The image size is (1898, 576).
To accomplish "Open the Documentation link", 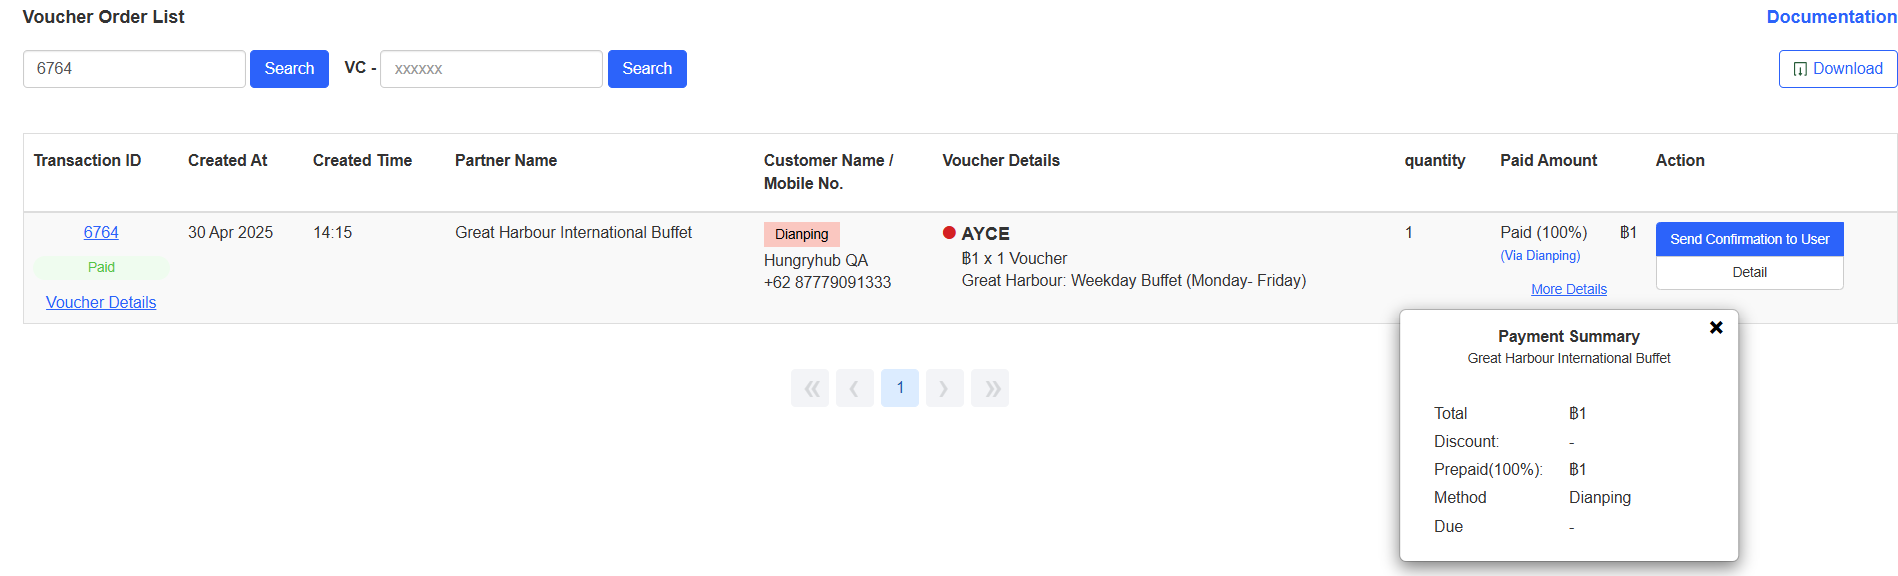I will pyautogui.click(x=1830, y=17).
